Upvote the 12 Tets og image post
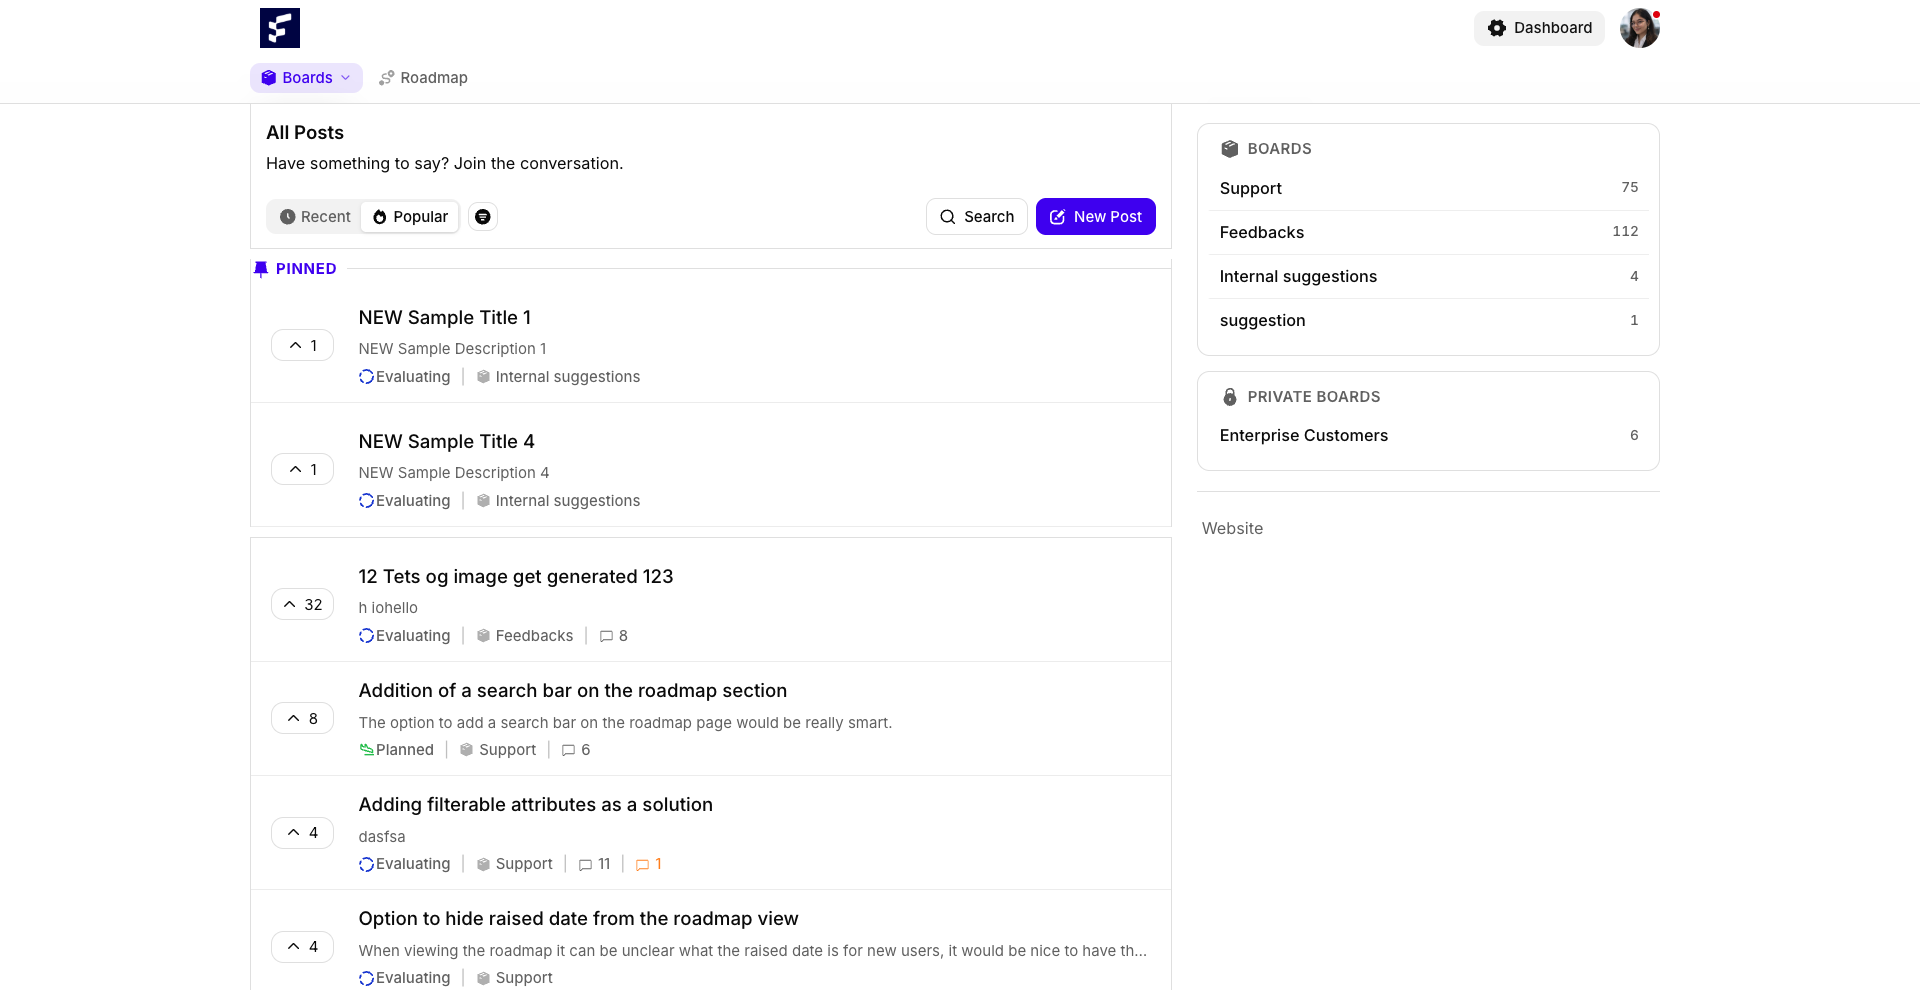Image resolution: width=1920 pixels, height=990 pixels. point(302,604)
